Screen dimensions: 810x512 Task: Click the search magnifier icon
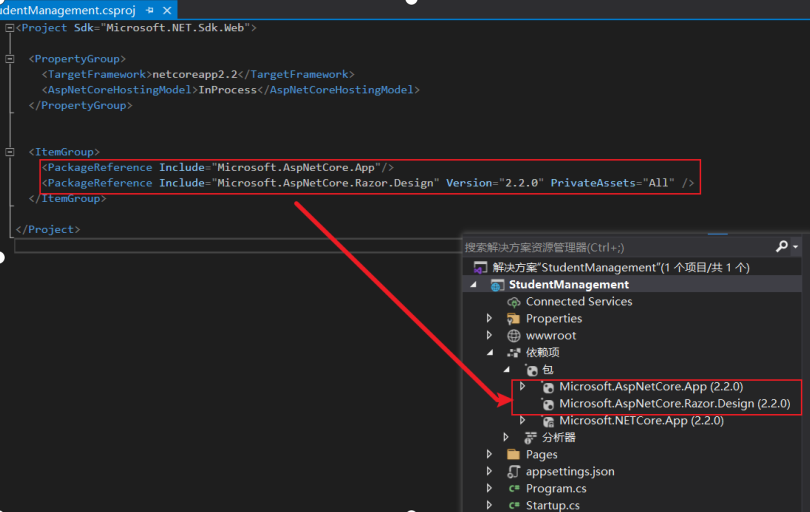pyautogui.click(x=782, y=246)
